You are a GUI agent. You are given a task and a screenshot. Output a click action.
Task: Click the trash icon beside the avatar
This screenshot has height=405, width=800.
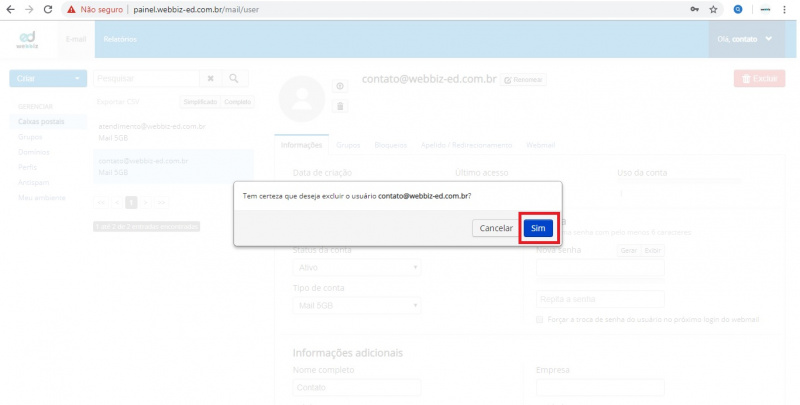tap(339, 105)
